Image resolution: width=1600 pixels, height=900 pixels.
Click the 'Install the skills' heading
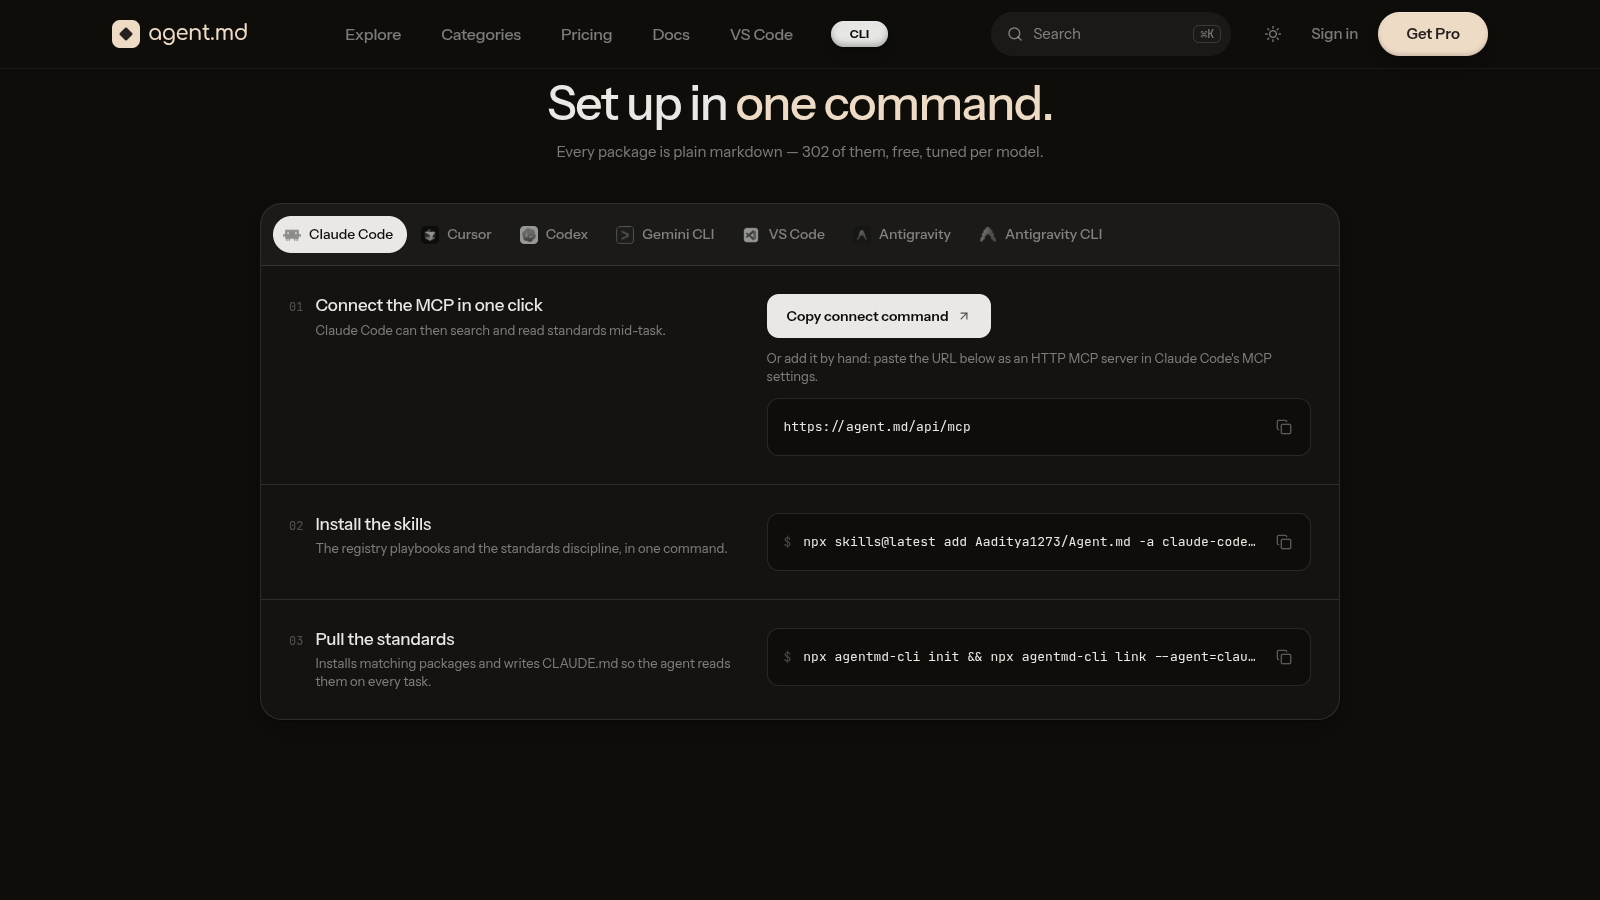[x=373, y=524]
